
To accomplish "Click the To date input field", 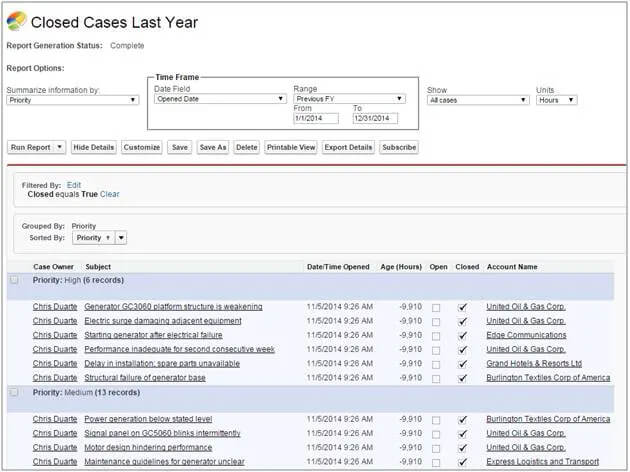I will point(375,118).
